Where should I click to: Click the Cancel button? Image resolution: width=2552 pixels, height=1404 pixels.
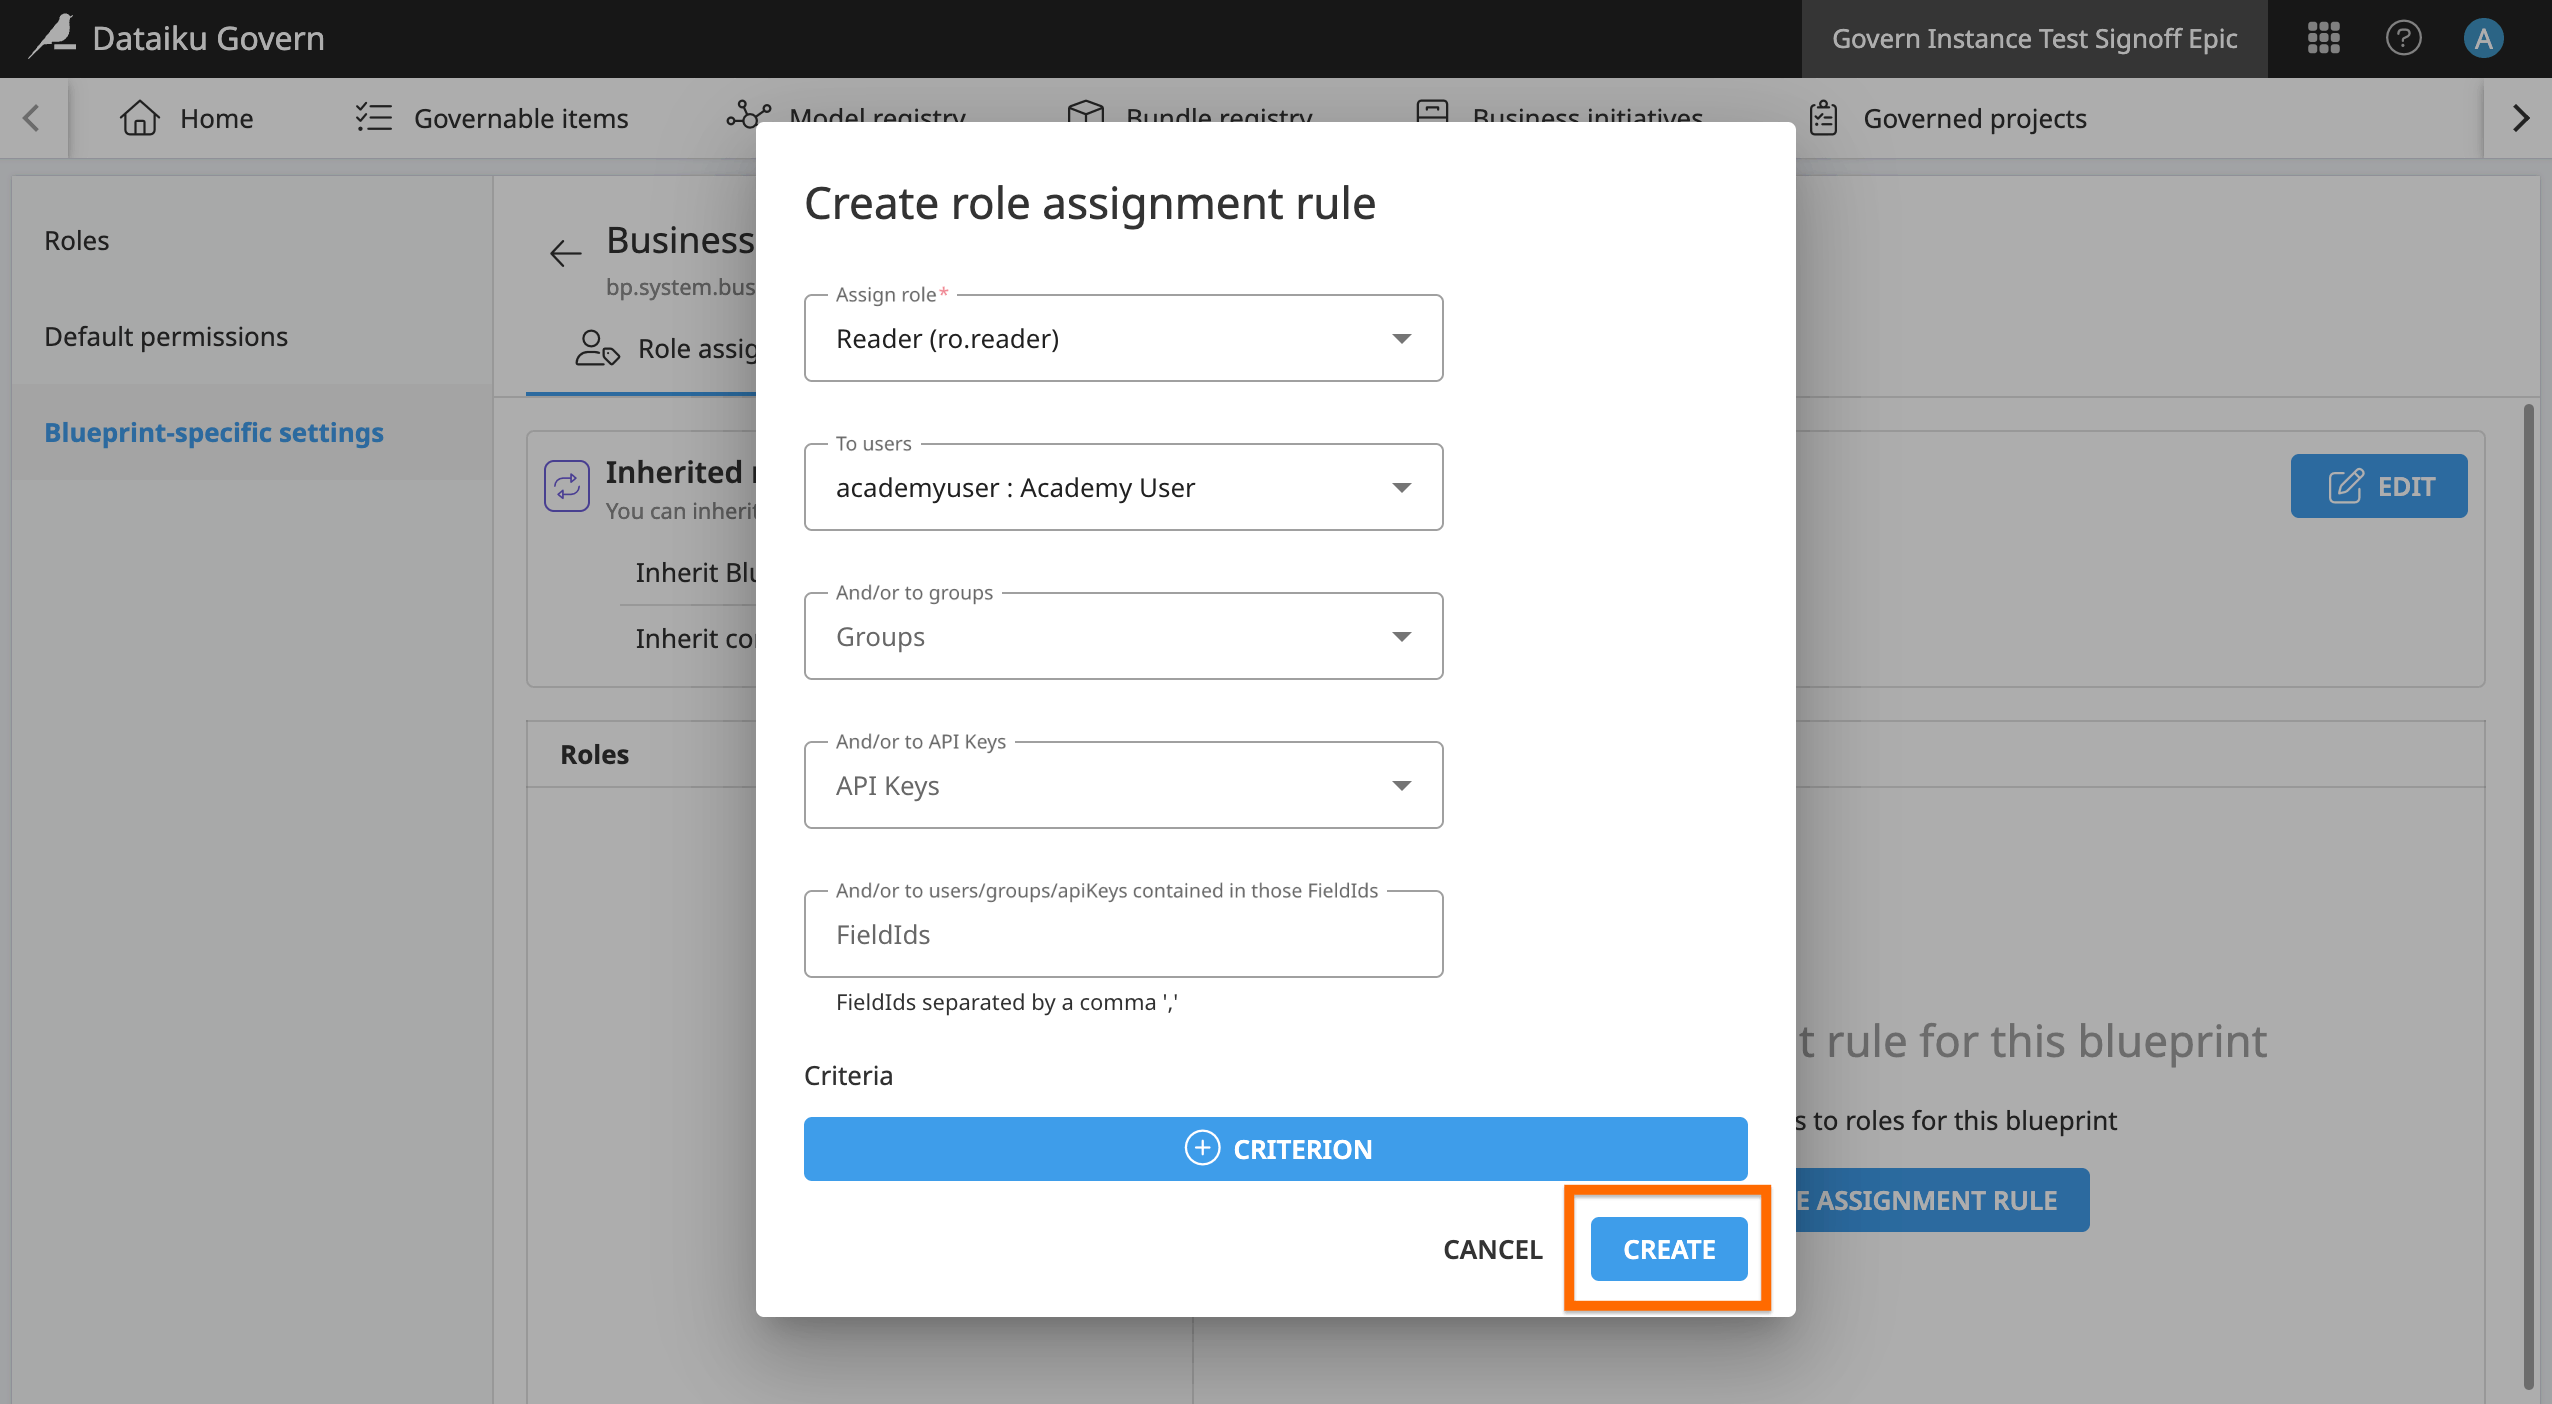[1493, 1249]
